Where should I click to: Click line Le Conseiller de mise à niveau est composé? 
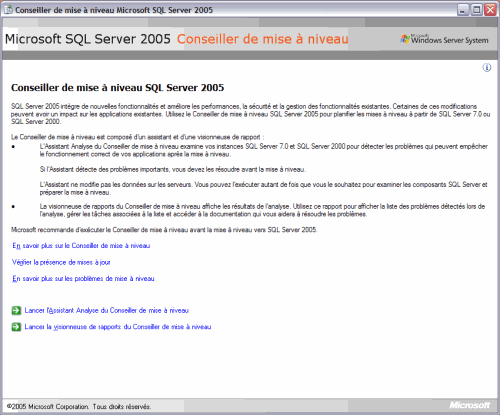click(x=137, y=137)
